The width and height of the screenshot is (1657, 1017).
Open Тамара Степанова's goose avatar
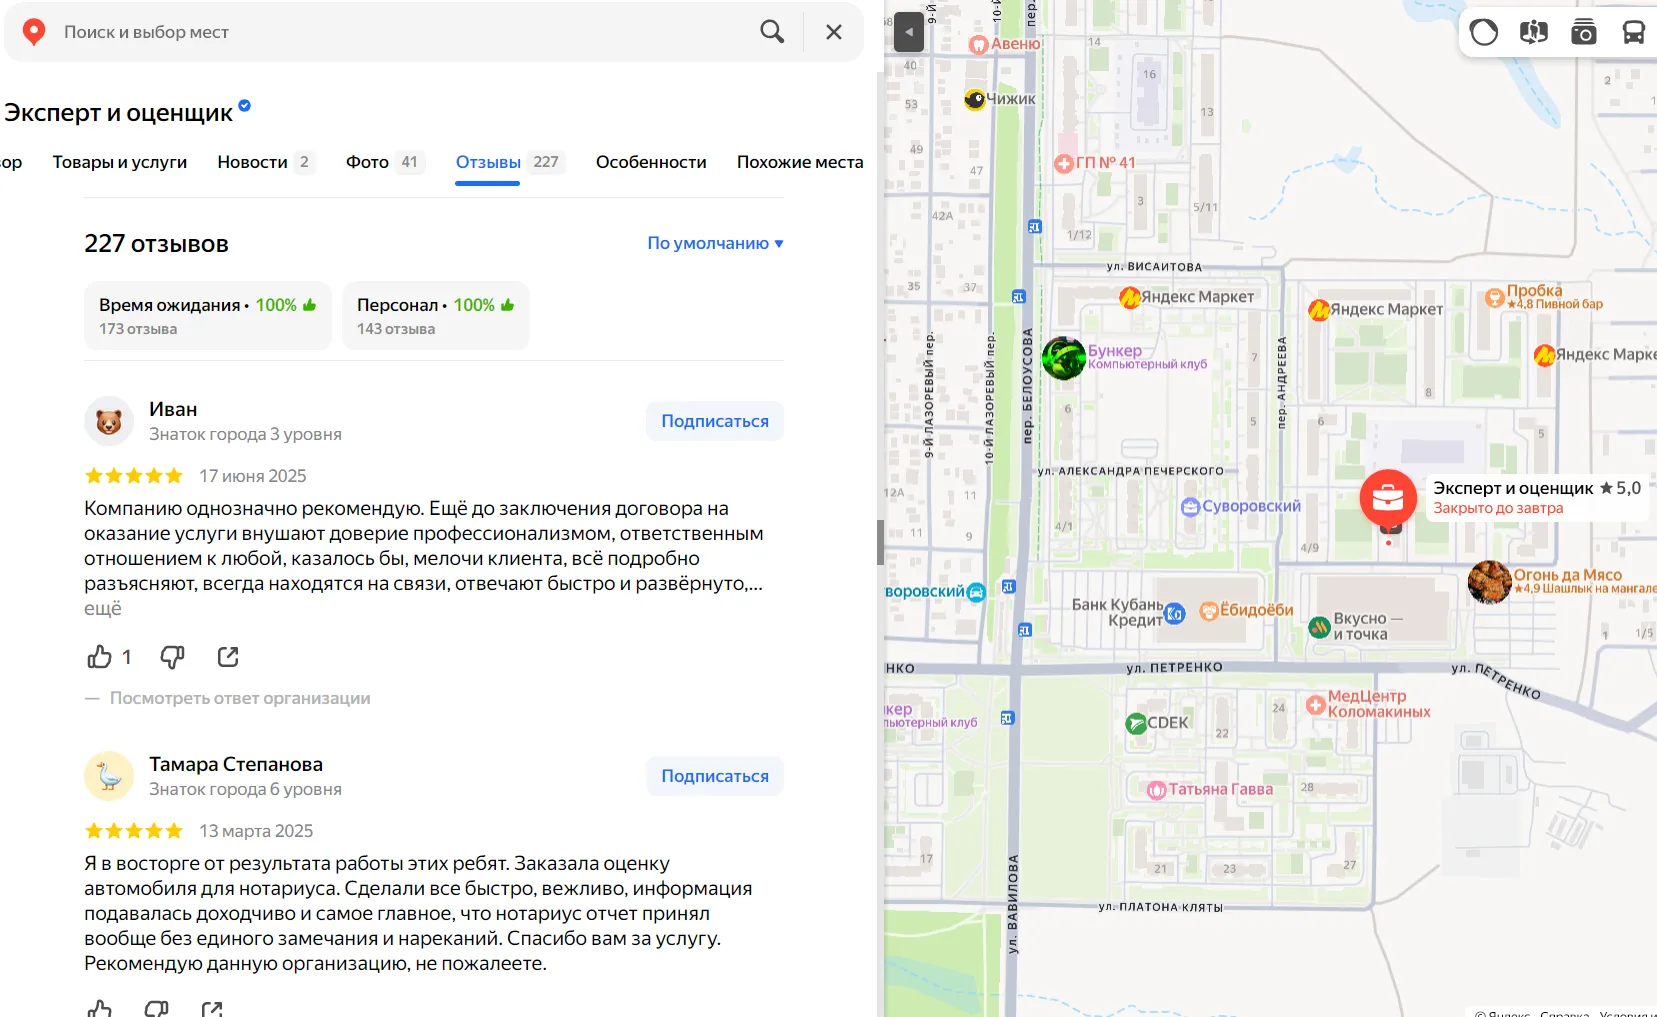click(x=109, y=776)
